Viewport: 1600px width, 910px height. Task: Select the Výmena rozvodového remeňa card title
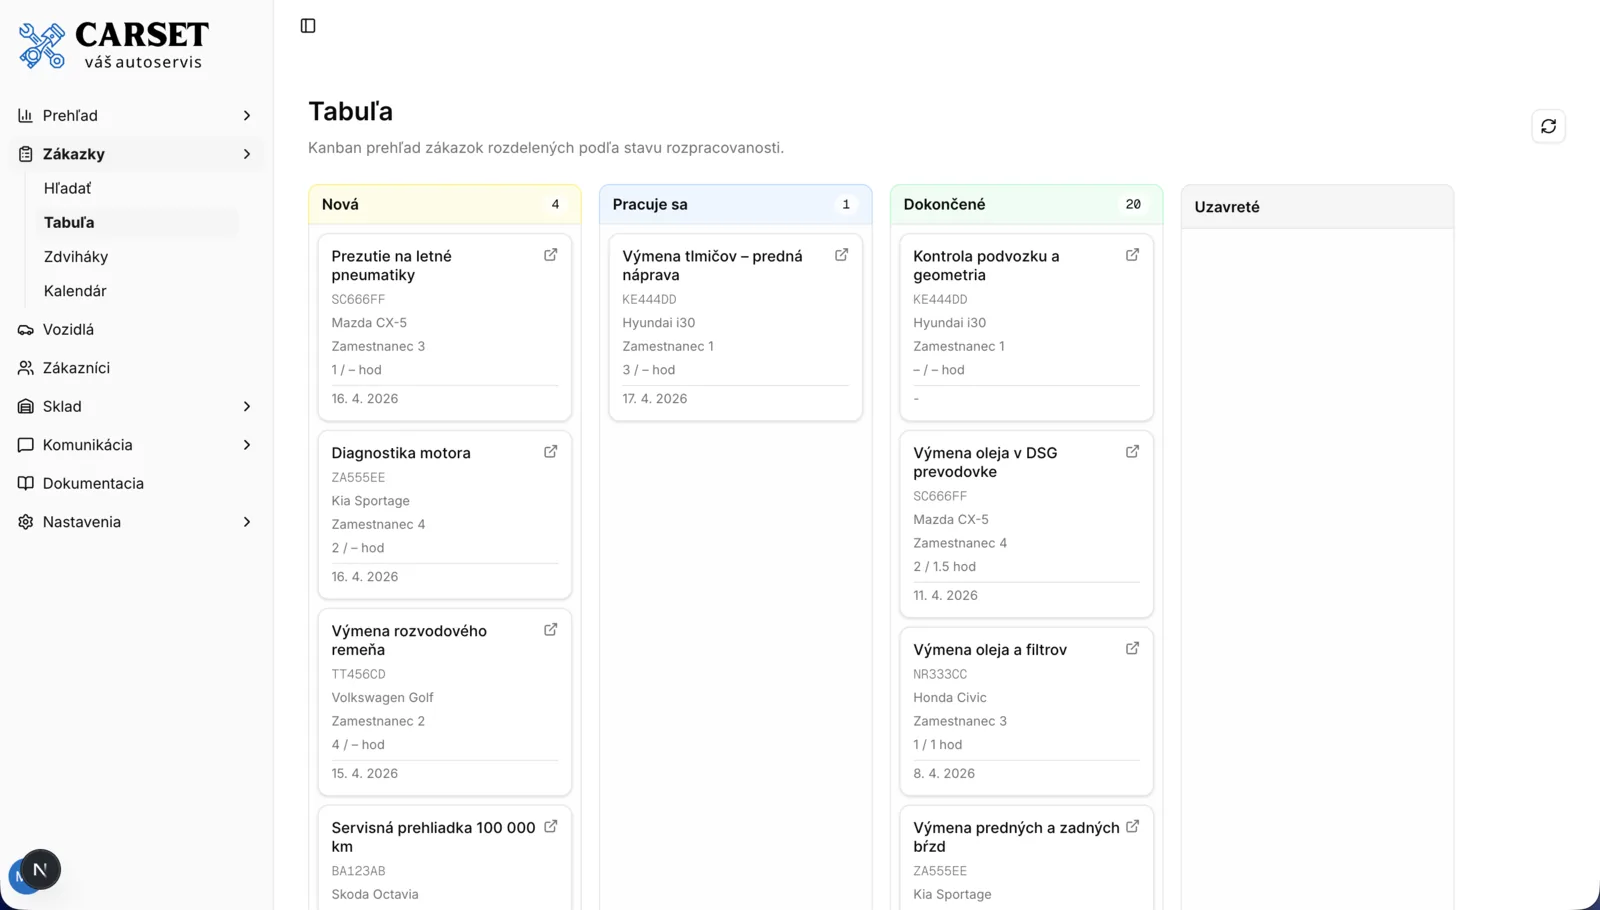click(x=409, y=640)
